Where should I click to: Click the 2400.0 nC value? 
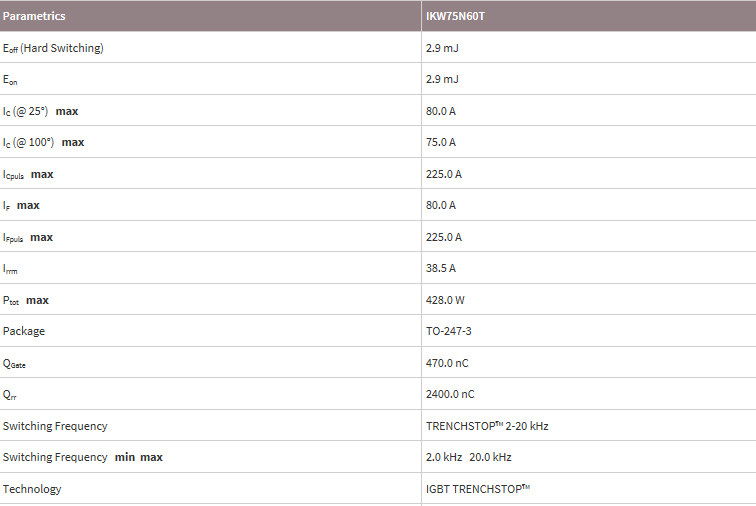tap(450, 394)
